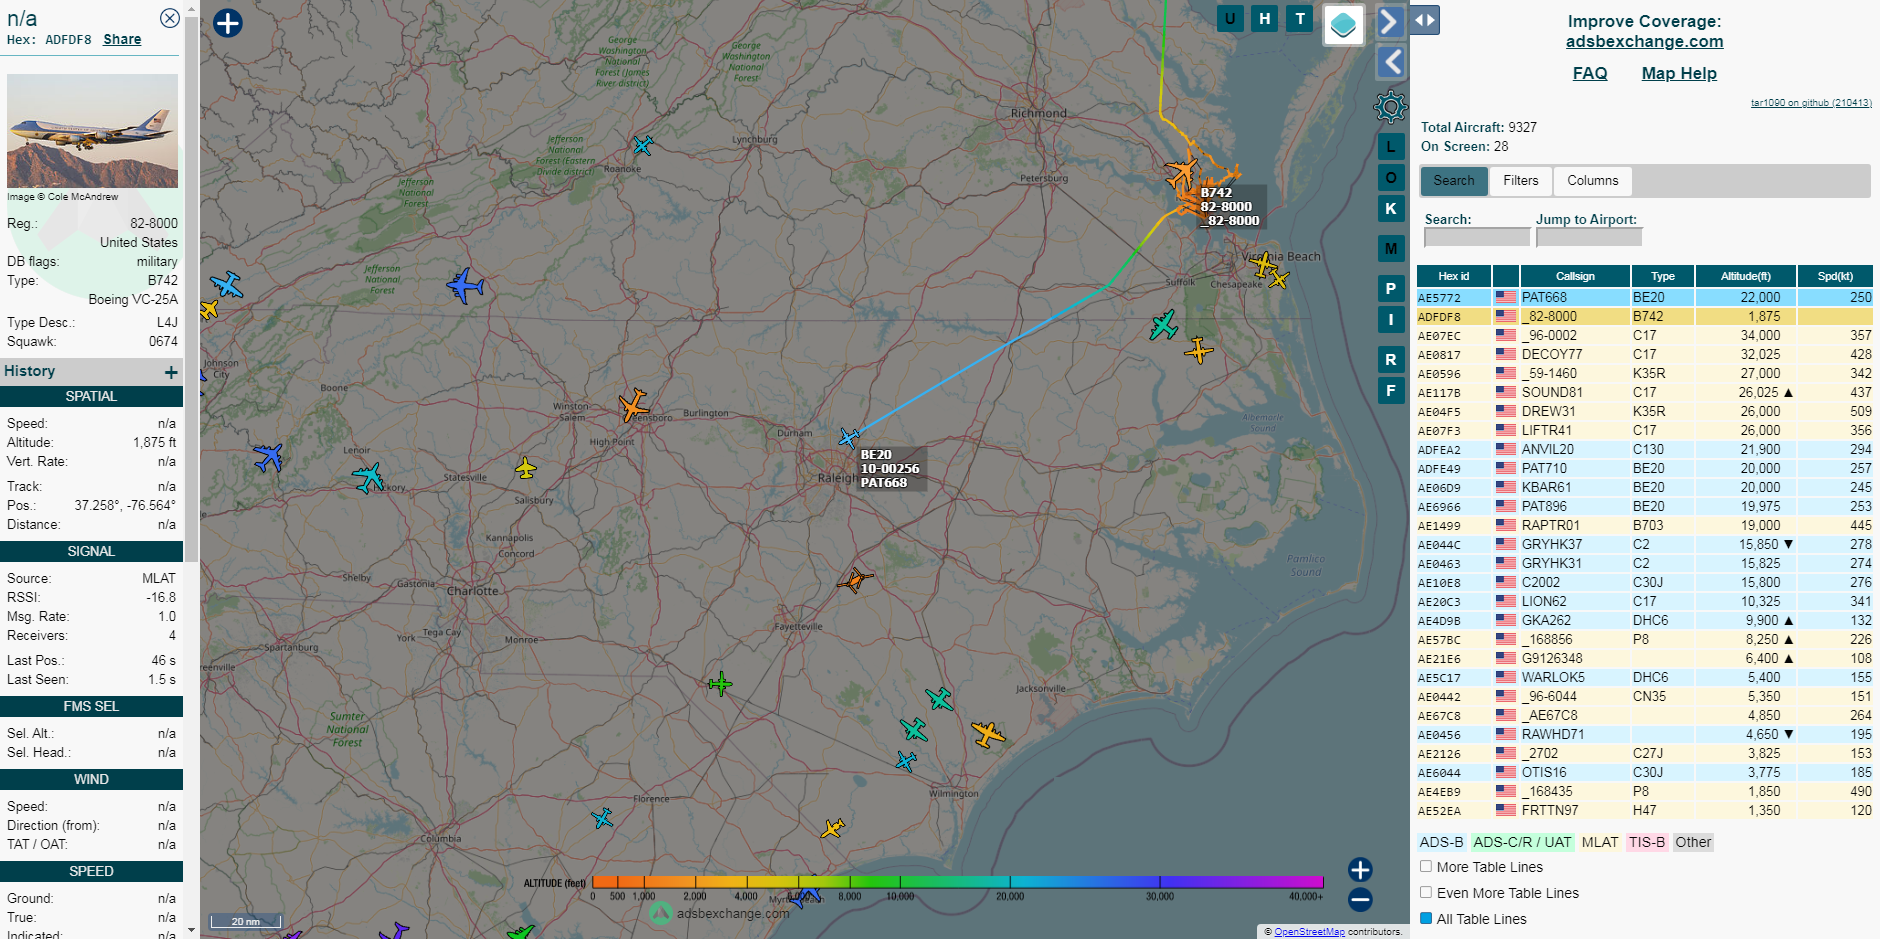Viewport: 1880px width, 939px height.
Task: Select the DECOY77 table row
Action: pyautogui.click(x=1645, y=354)
